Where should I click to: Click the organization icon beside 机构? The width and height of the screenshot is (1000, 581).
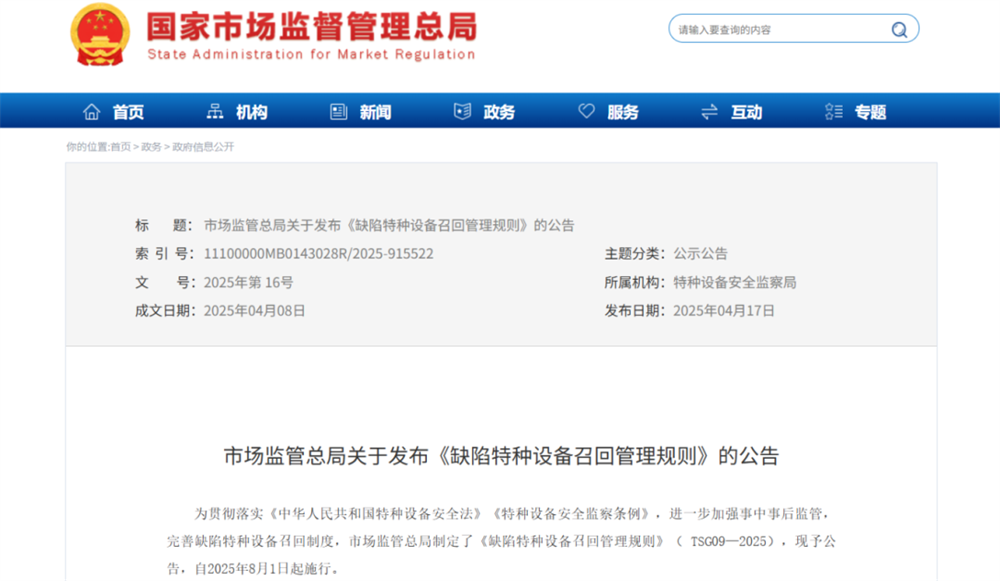[215, 112]
